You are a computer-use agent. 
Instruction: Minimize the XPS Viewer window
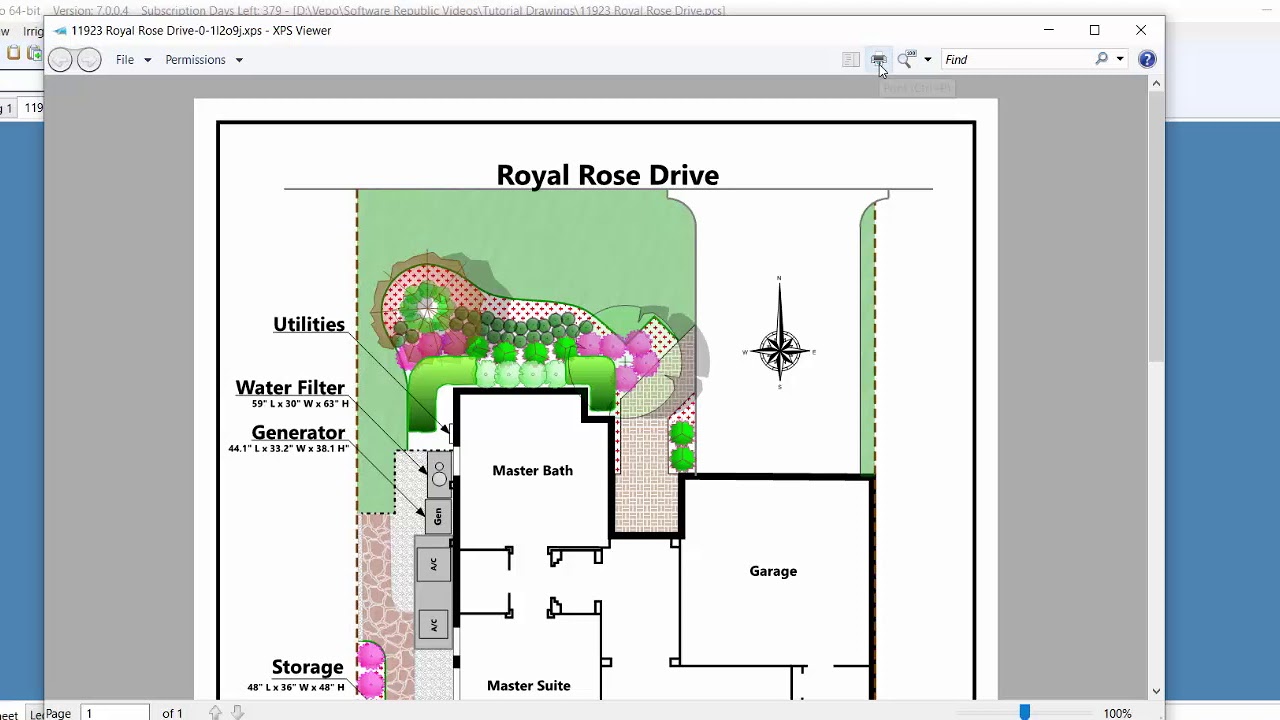coord(1048,30)
